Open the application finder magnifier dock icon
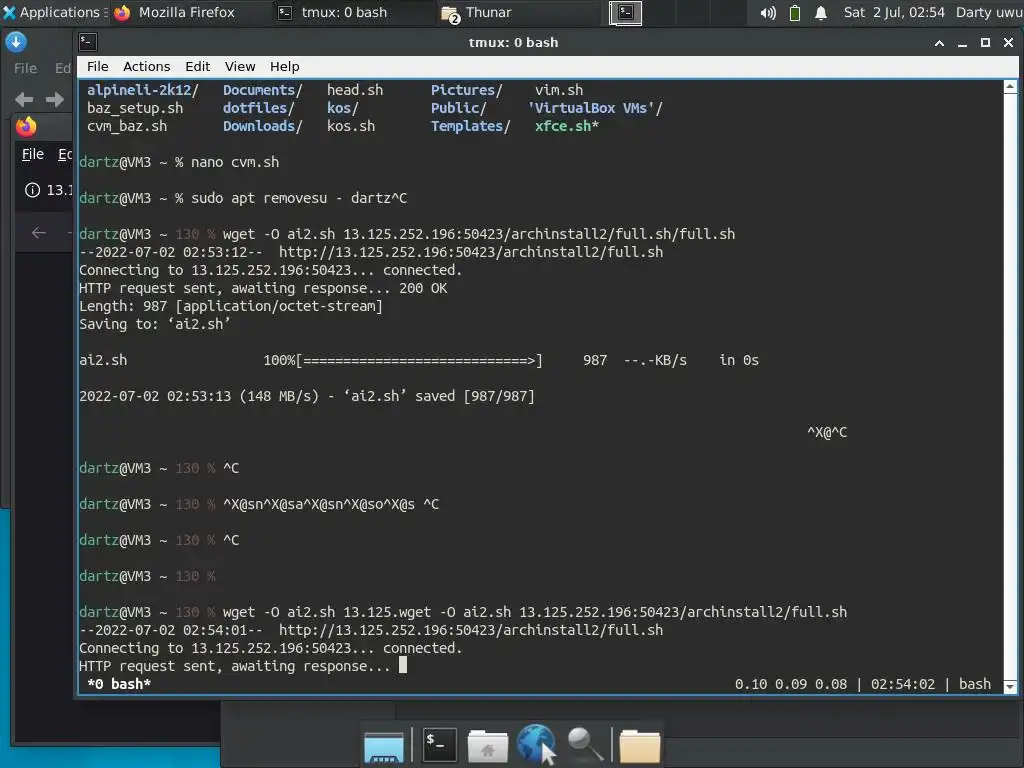The image size is (1024, 768). (584, 744)
